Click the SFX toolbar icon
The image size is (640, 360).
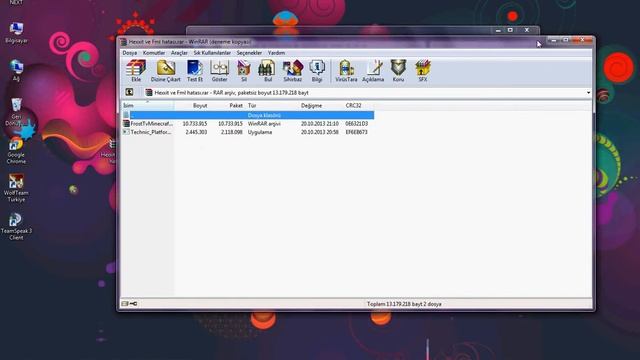[x=423, y=71]
